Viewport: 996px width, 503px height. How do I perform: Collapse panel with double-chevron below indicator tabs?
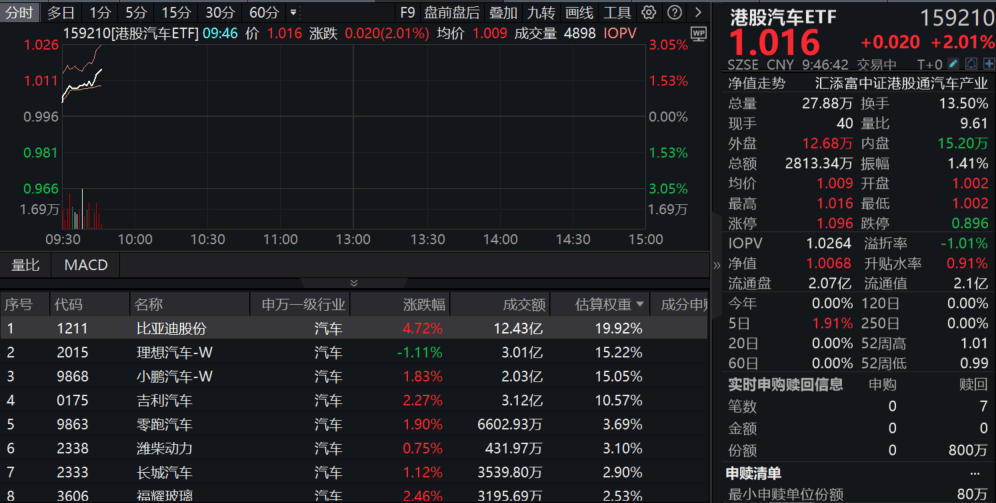point(354,283)
